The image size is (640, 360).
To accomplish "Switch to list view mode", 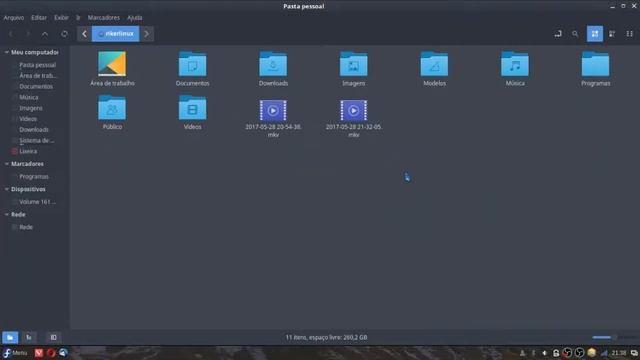I will tap(612, 34).
